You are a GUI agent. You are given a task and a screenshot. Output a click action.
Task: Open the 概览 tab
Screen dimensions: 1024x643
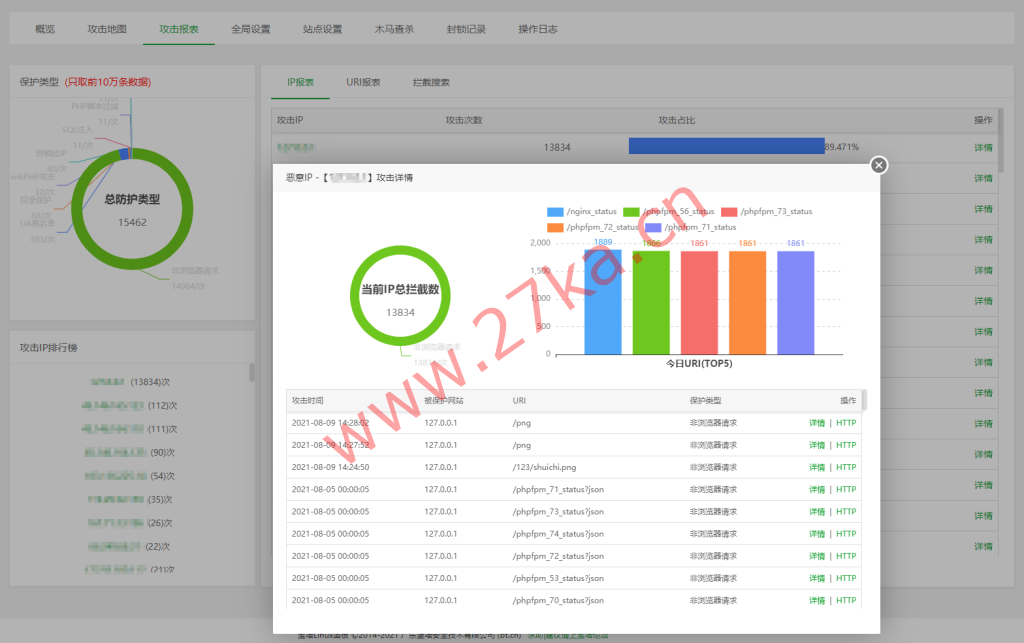coord(45,29)
